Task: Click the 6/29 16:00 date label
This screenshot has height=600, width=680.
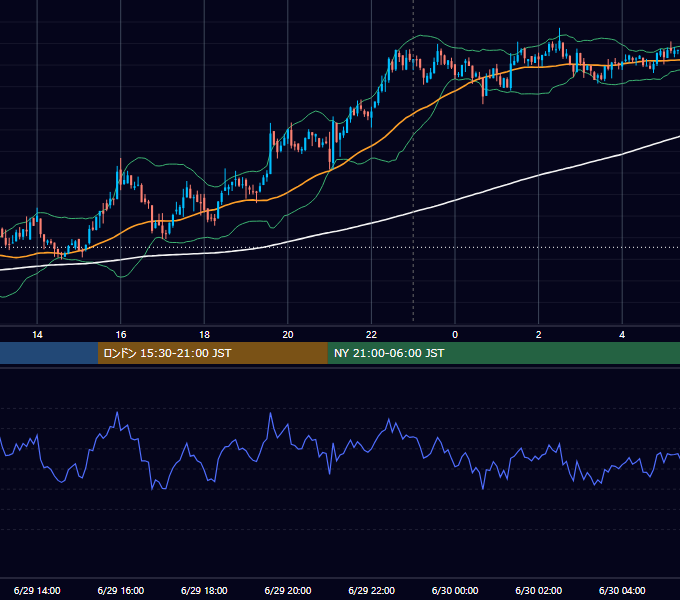Action: click(121, 590)
